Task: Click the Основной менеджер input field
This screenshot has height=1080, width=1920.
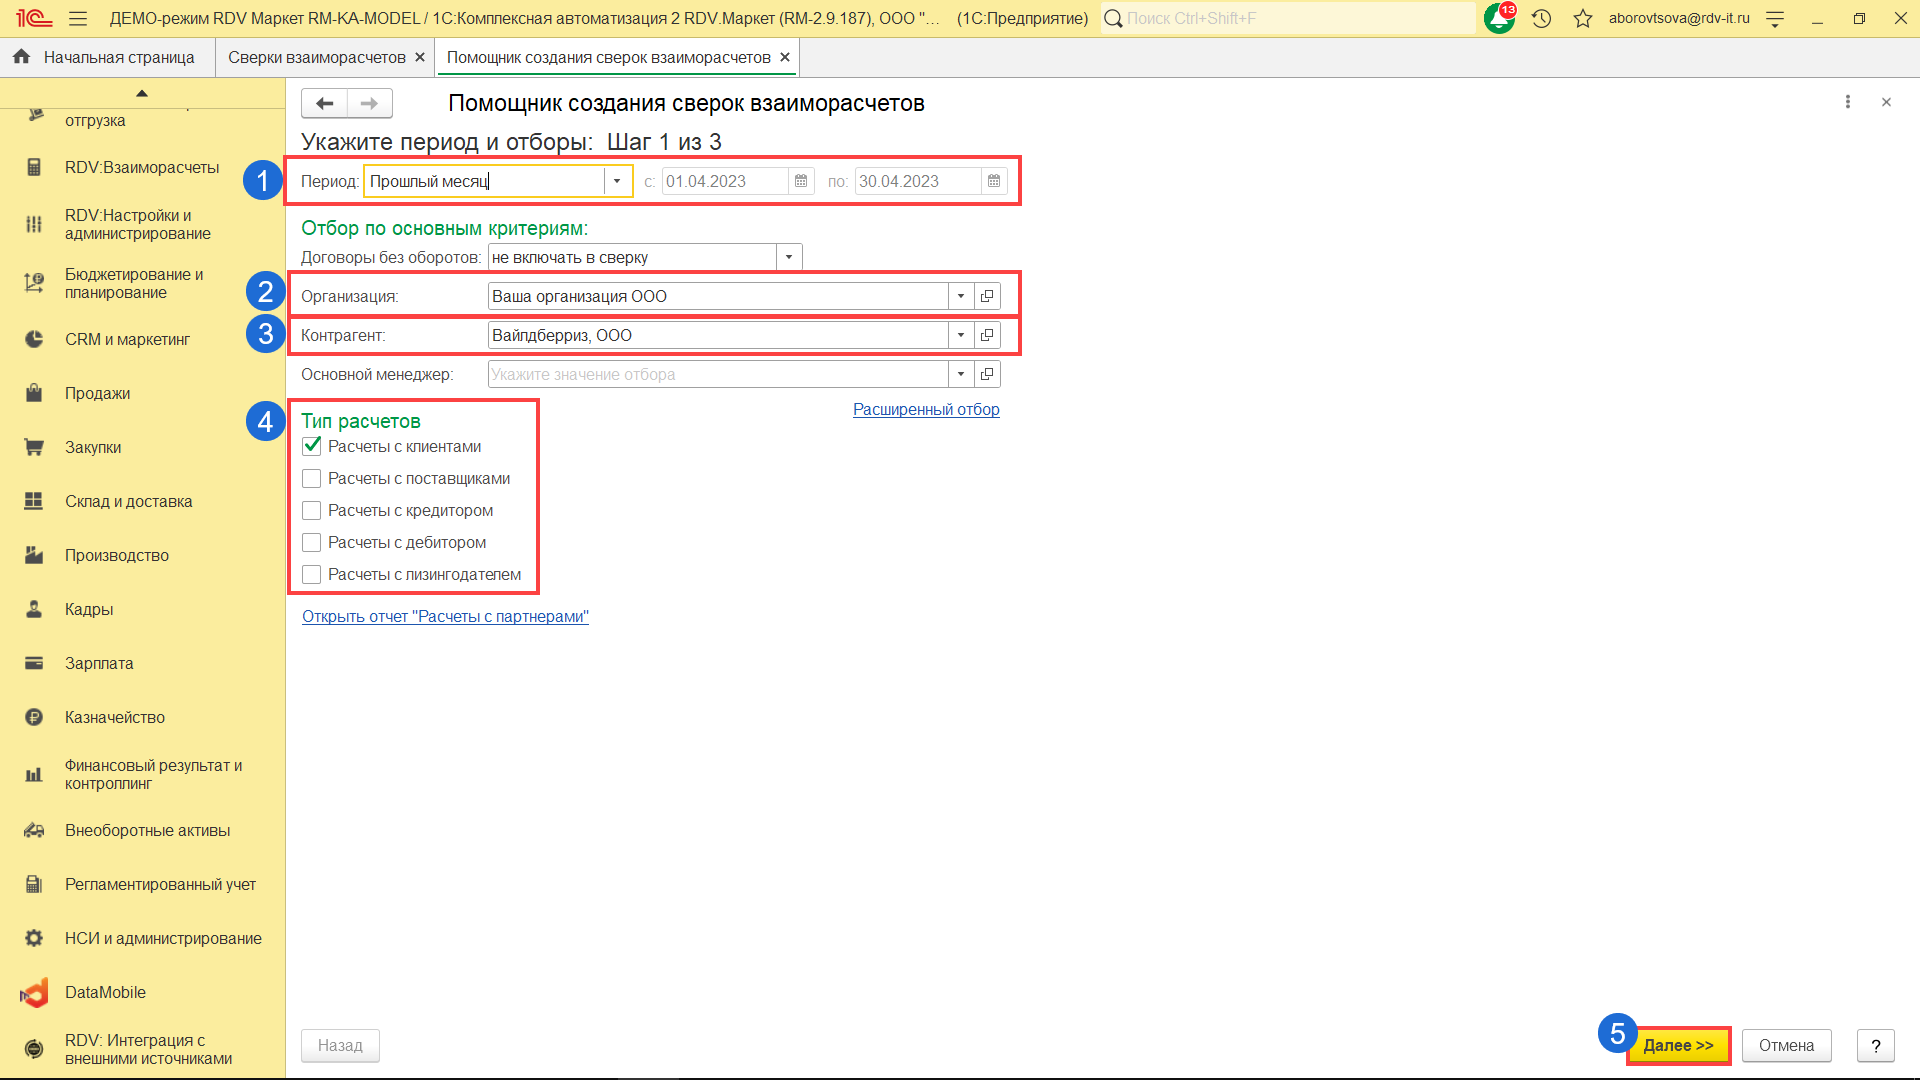Action: pos(717,374)
